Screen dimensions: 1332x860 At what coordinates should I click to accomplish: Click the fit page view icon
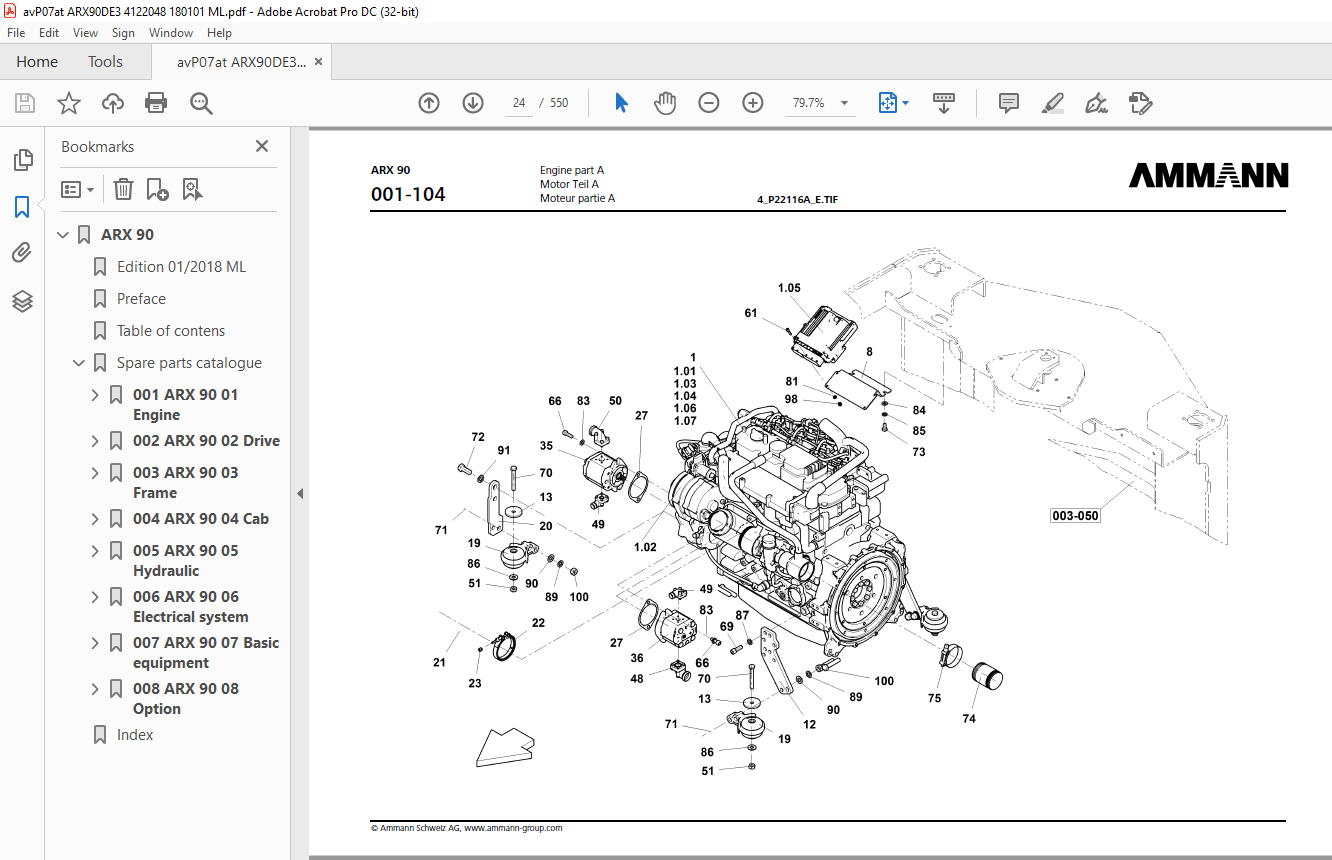pos(887,103)
